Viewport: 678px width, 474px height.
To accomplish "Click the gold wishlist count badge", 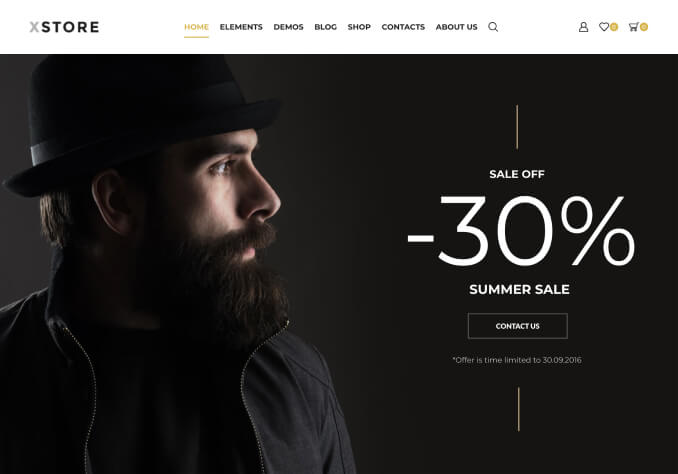I will pos(614,27).
